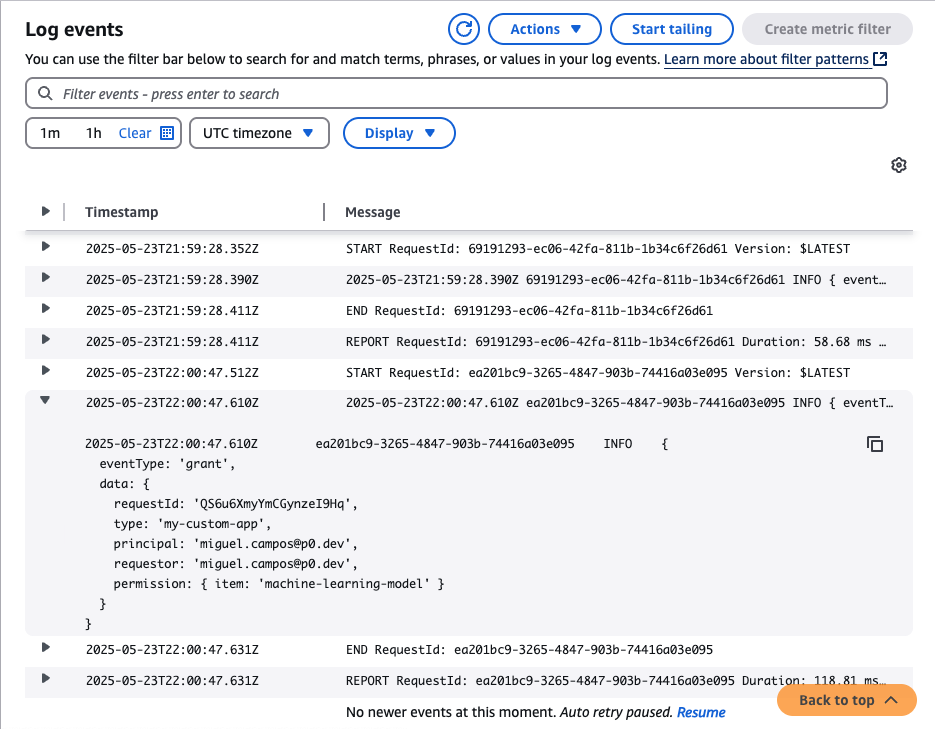Click the external link icon beside filter patterns
This screenshot has width=935, height=729.
880,60
